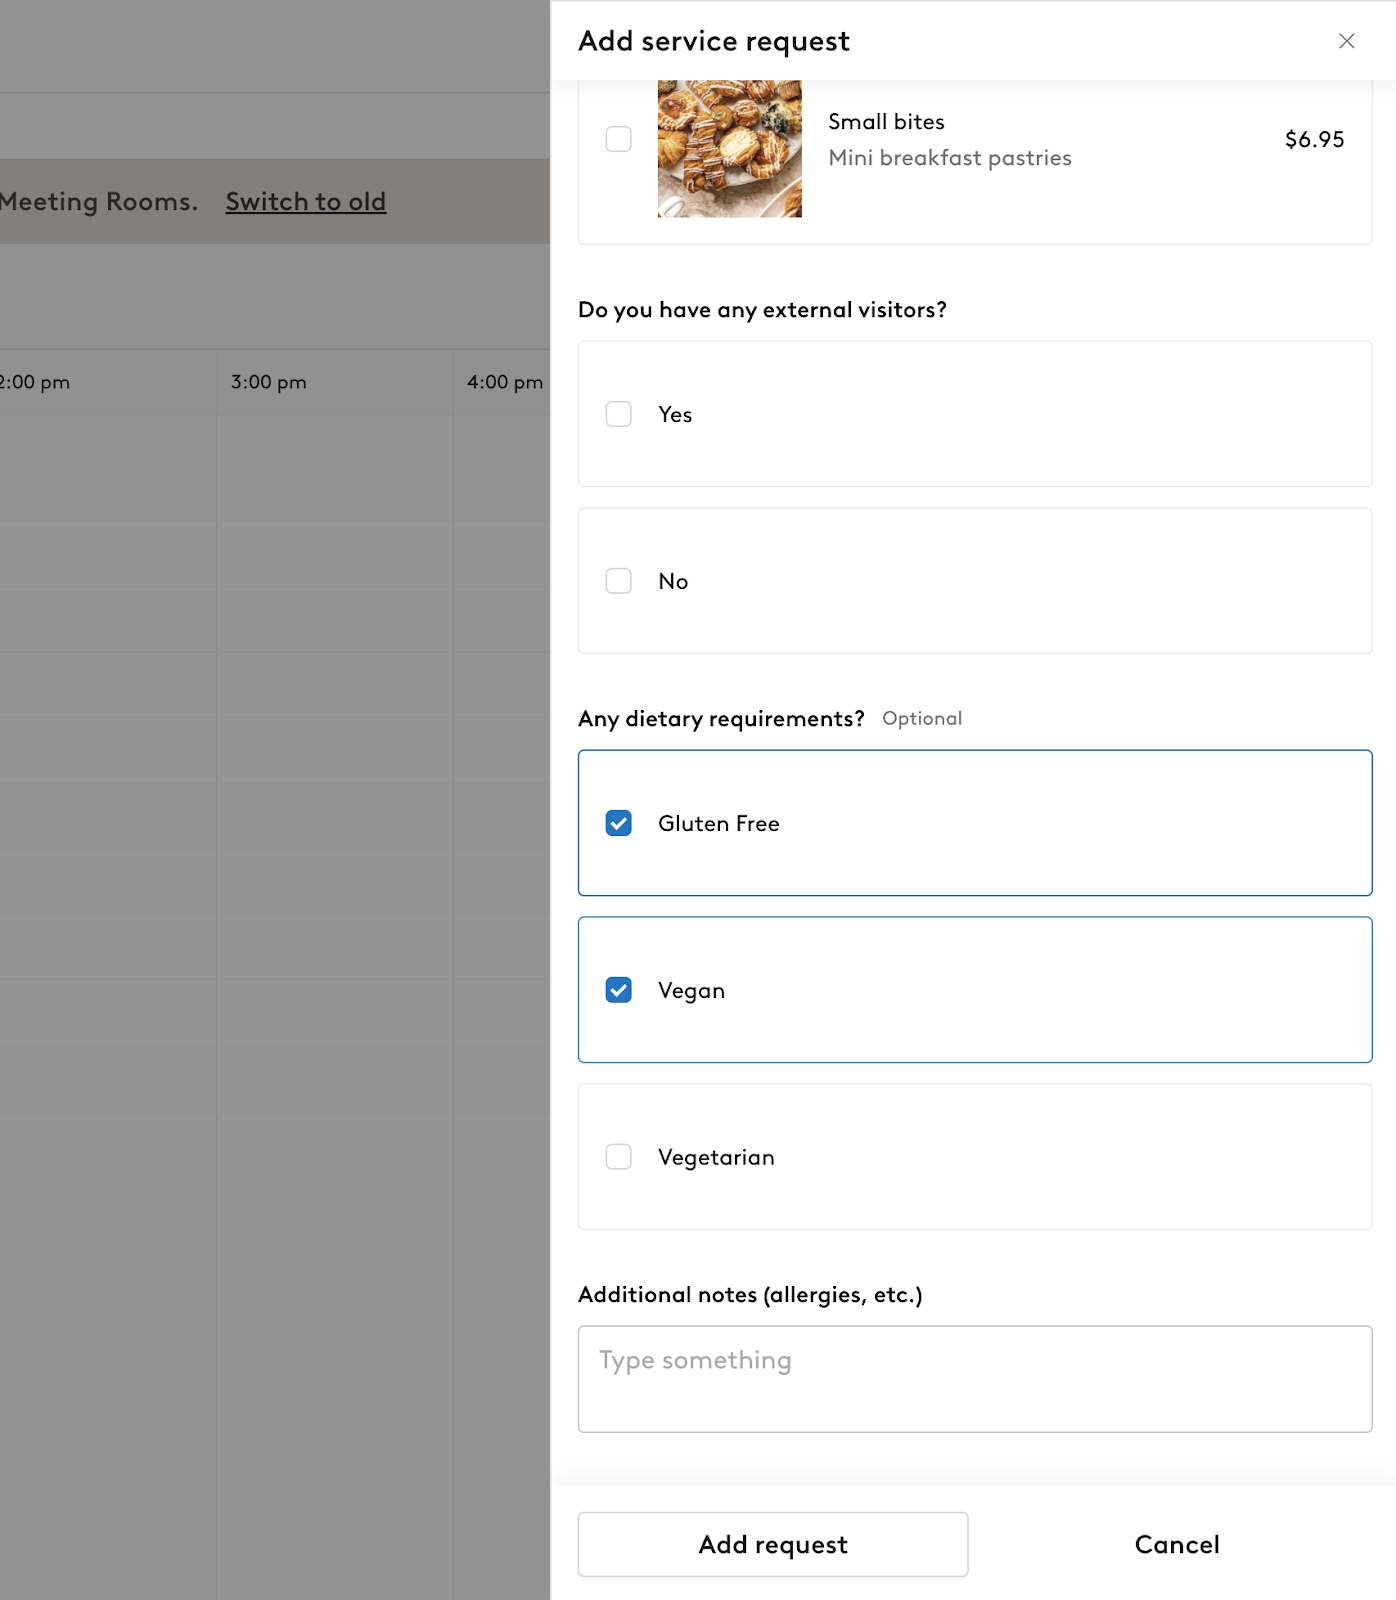Click the $6.95 price of Small bites
The width and height of the screenshot is (1396, 1600).
tap(1314, 139)
